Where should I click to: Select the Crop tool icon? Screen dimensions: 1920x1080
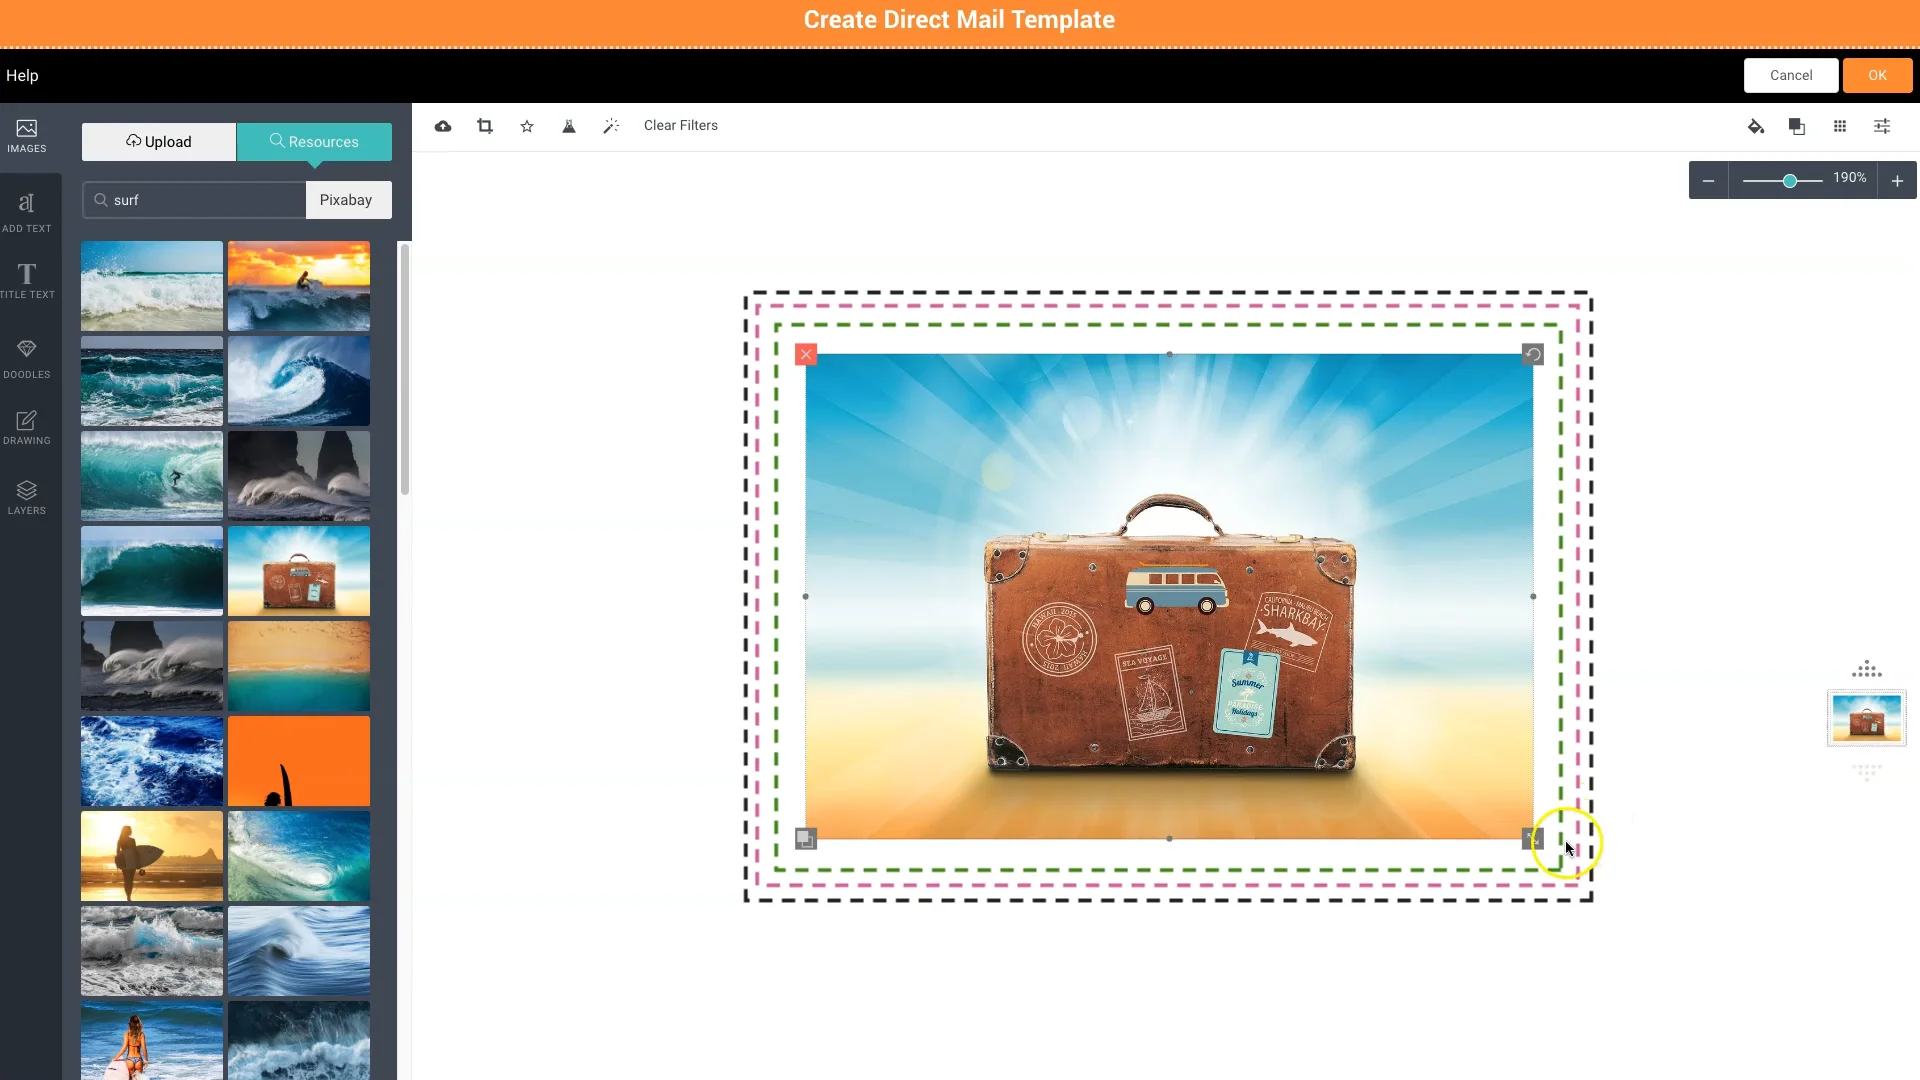click(x=485, y=126)
